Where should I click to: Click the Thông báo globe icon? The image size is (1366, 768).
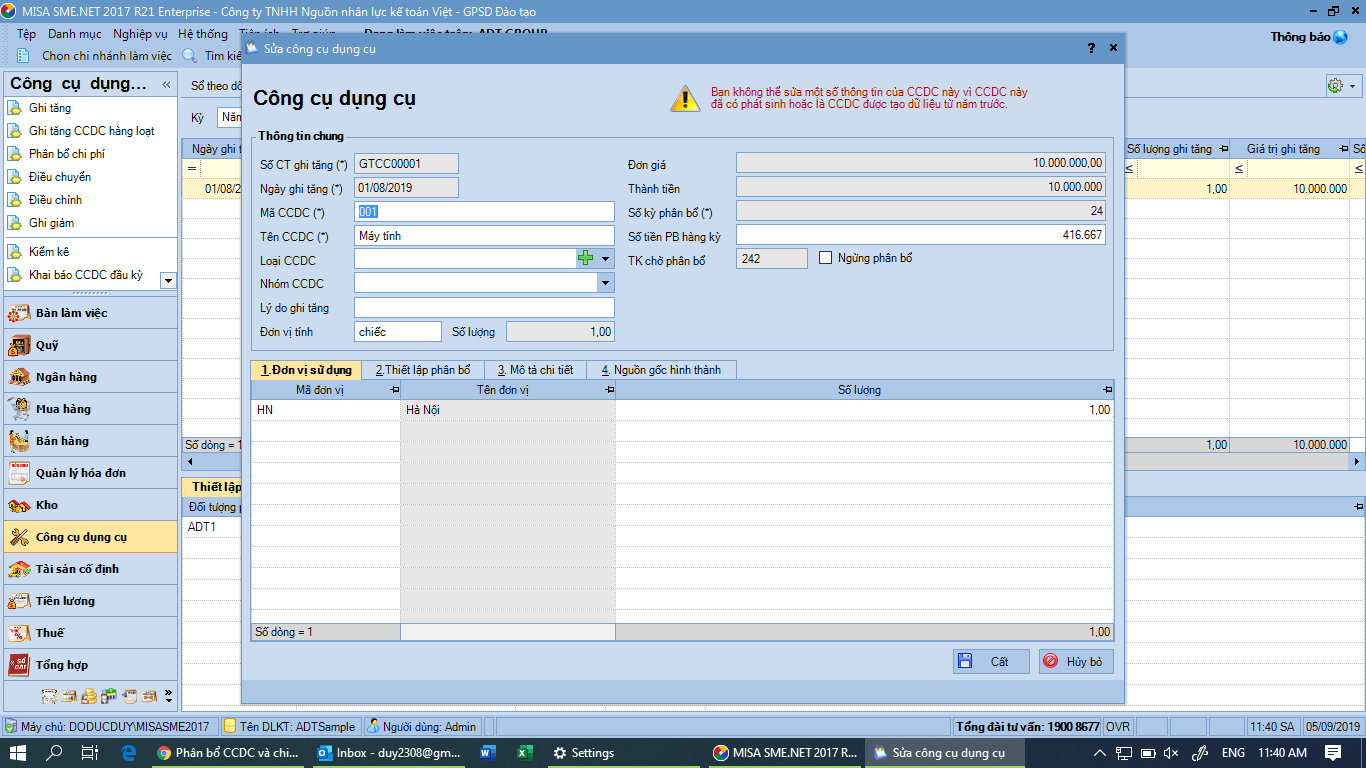tap(1340, 37)
